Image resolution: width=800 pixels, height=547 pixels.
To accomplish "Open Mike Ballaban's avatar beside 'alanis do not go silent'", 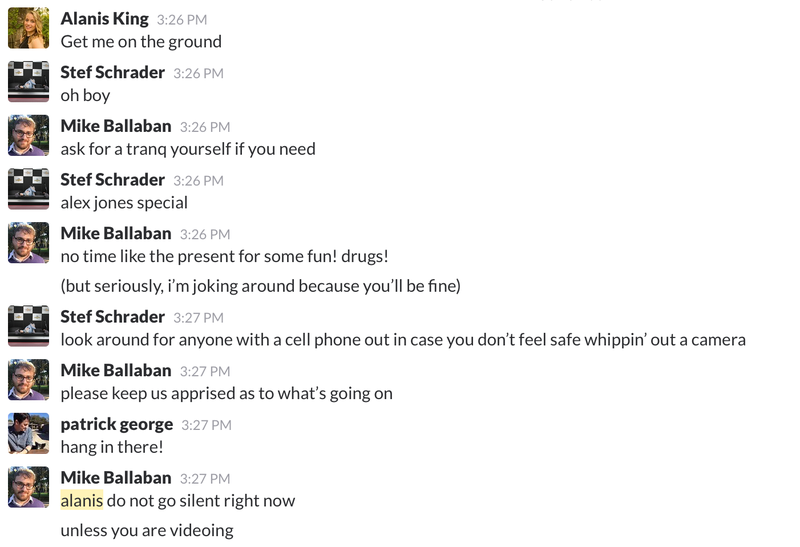I will pos(29,487).
